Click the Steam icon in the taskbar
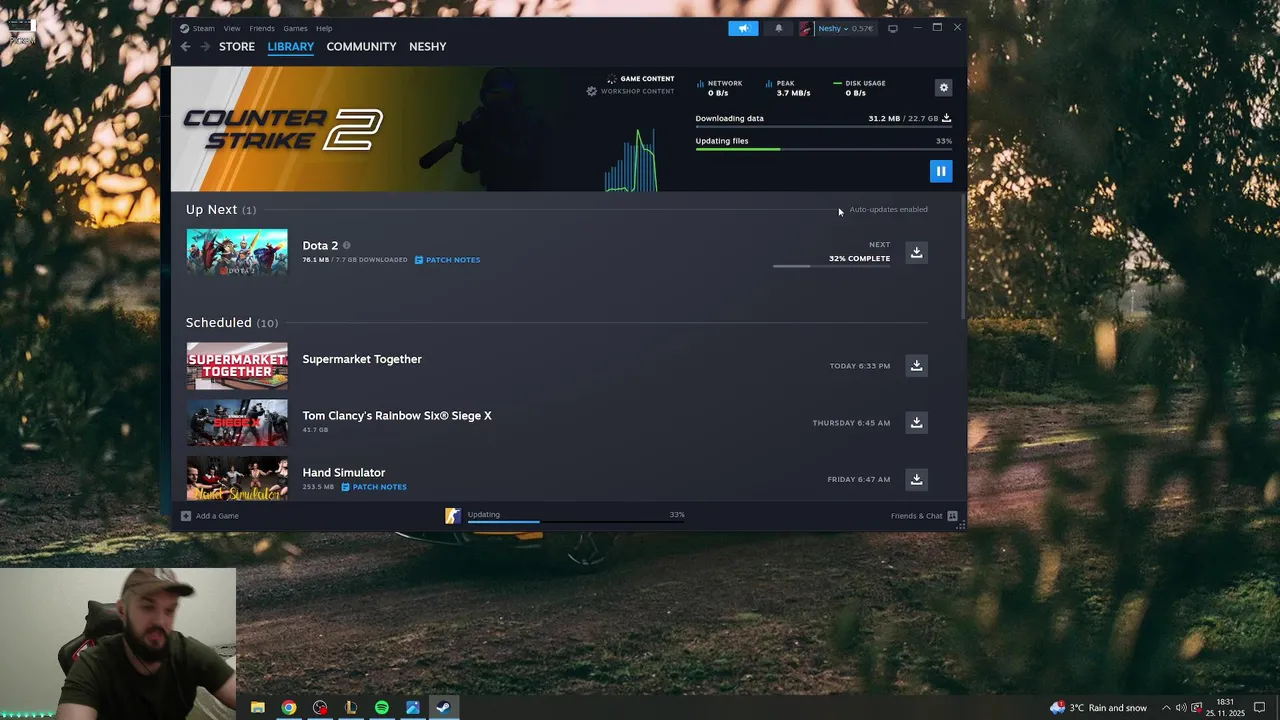The image size is (1280, 720). click(x=443, y=707)
